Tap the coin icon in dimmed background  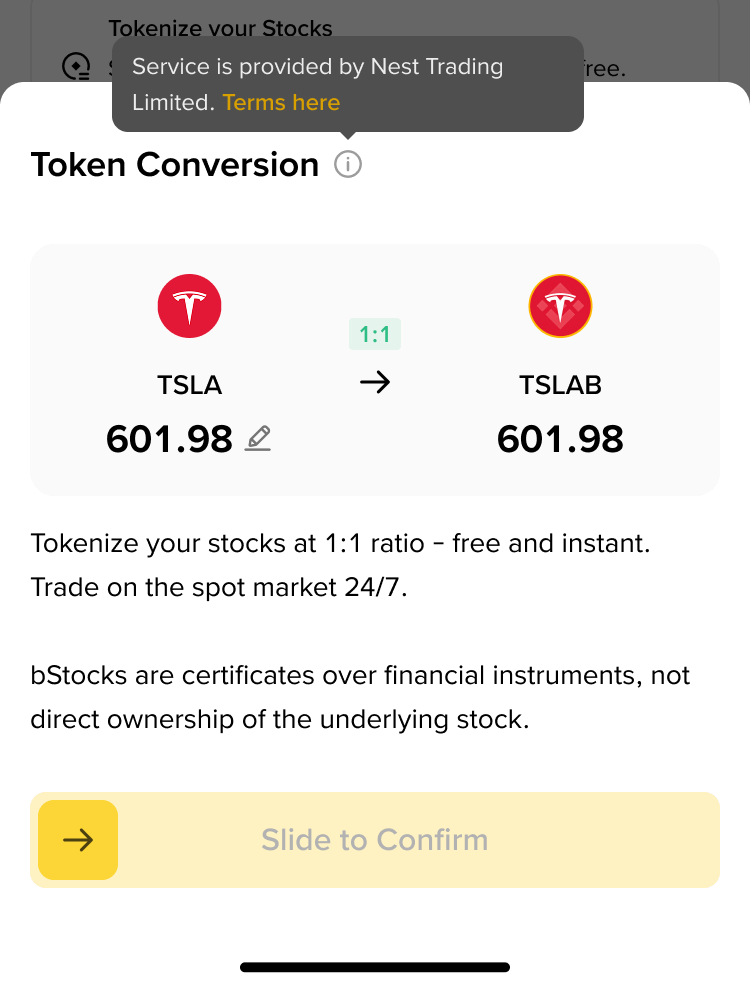(x=76, y=66)
